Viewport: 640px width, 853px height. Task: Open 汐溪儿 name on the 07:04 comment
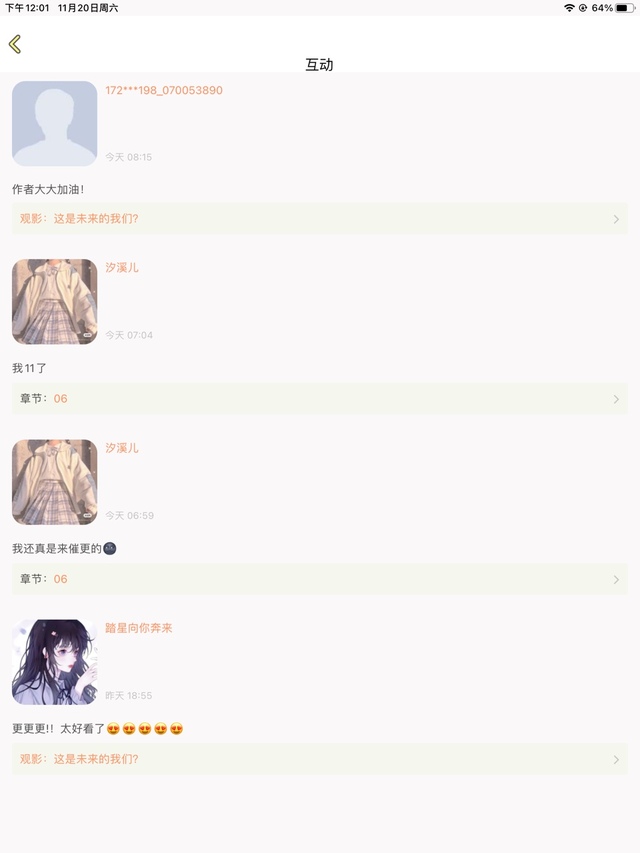pyautogui.click(x=122, y=268)
